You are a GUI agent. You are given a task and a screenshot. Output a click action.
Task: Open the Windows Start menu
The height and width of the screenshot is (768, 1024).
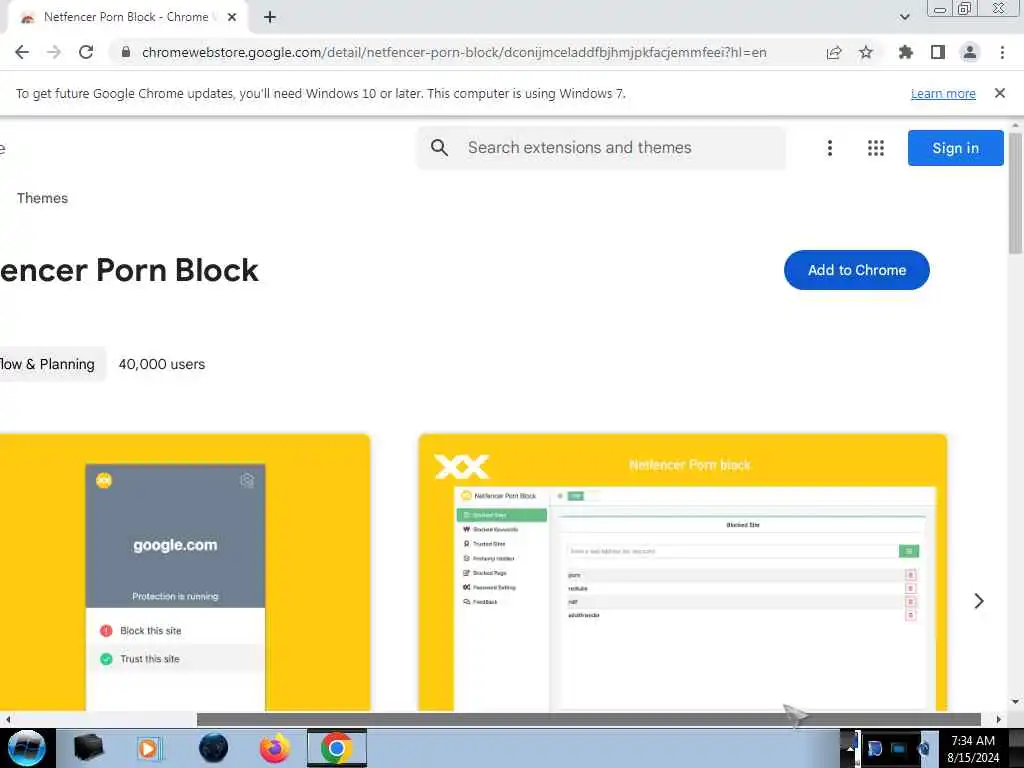tap(25, 748)
